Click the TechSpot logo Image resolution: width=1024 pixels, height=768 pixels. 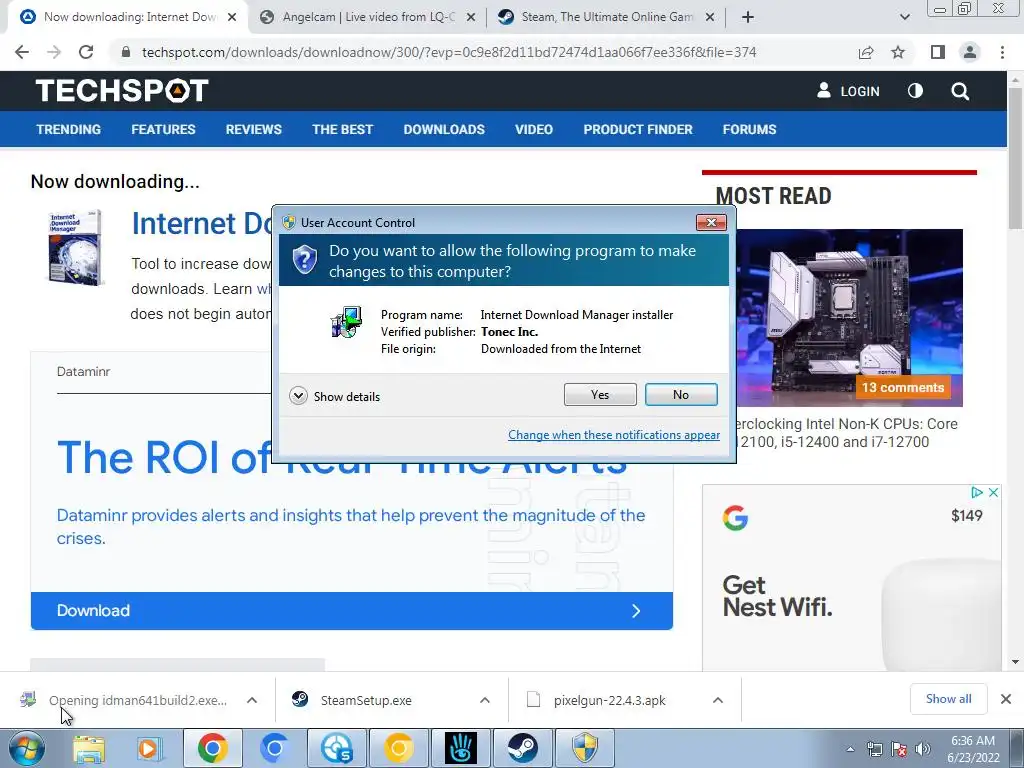122,91
